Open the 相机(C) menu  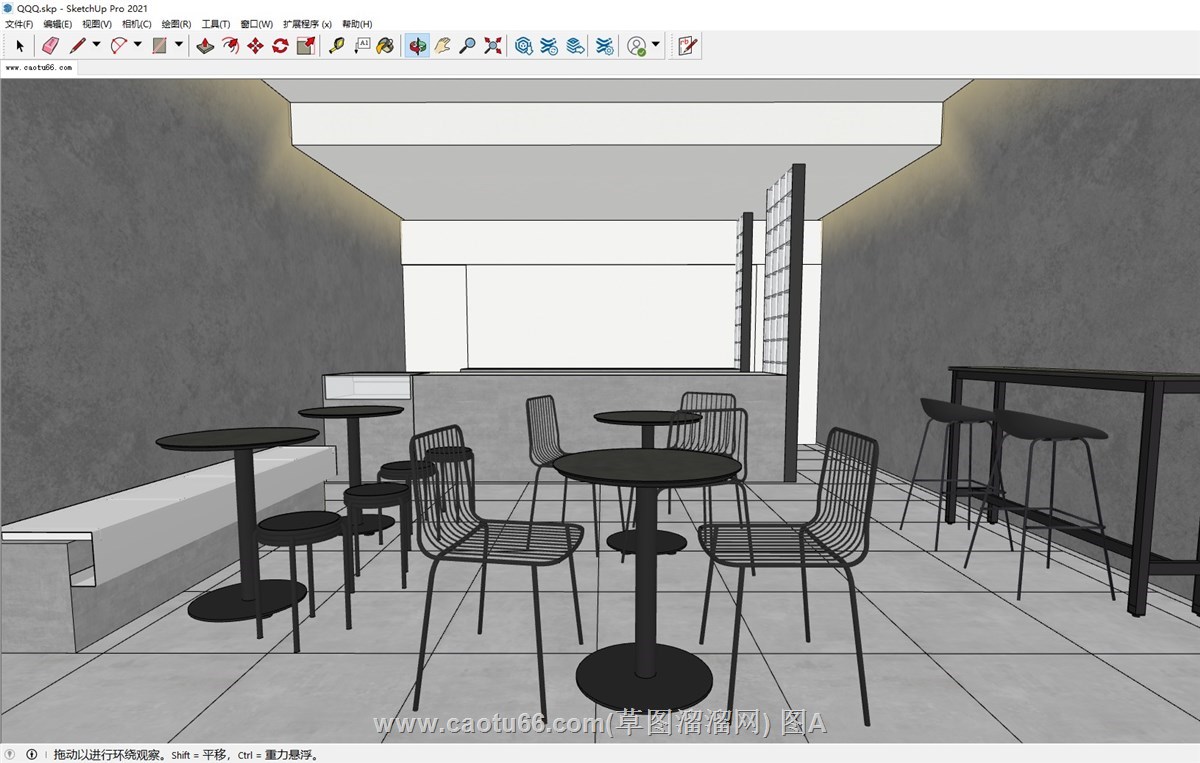136,24
